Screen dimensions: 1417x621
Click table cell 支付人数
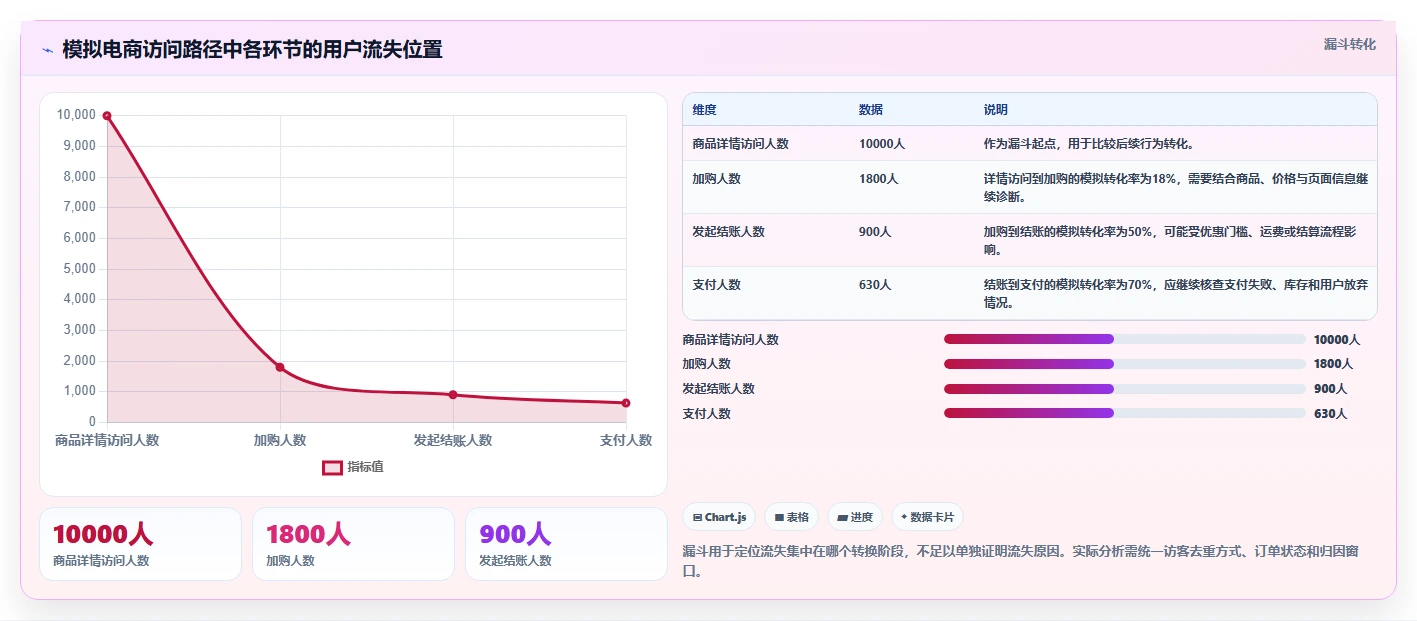click(x=716, y=285)
